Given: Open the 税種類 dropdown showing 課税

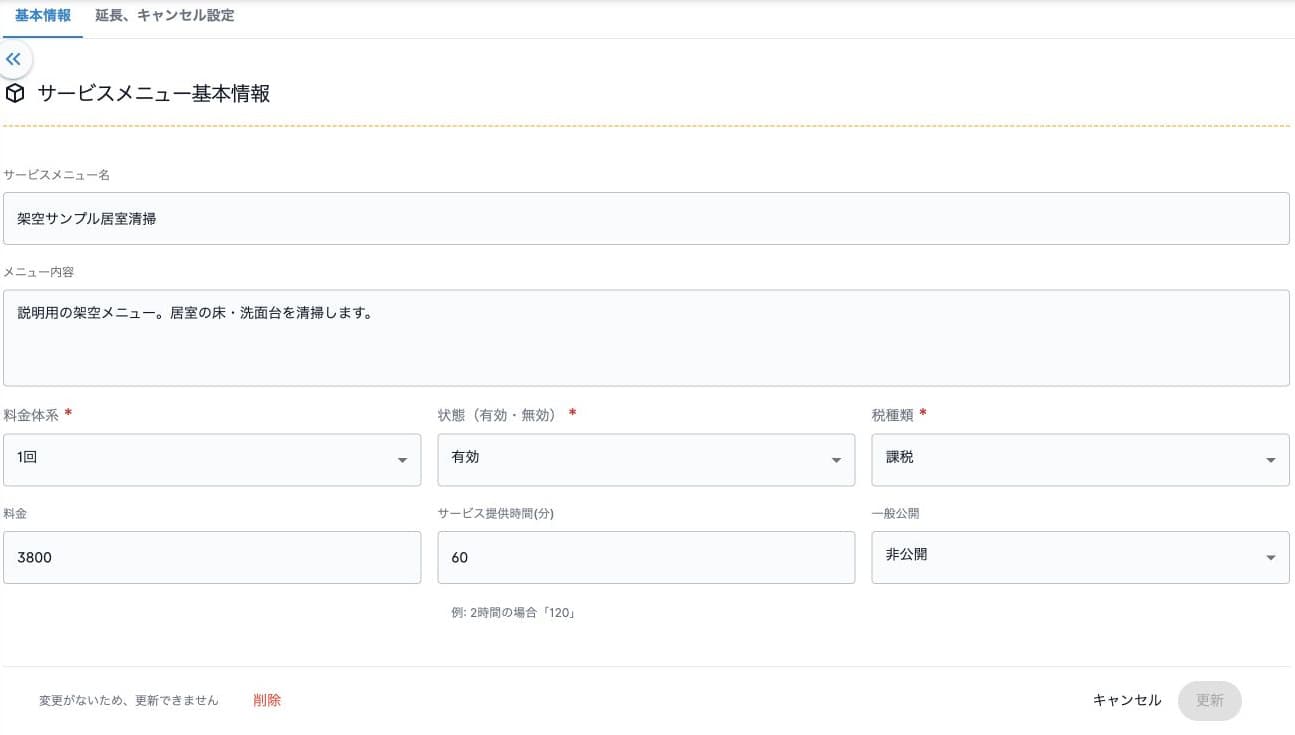Looking at the screenshot, I should 1081,460.
